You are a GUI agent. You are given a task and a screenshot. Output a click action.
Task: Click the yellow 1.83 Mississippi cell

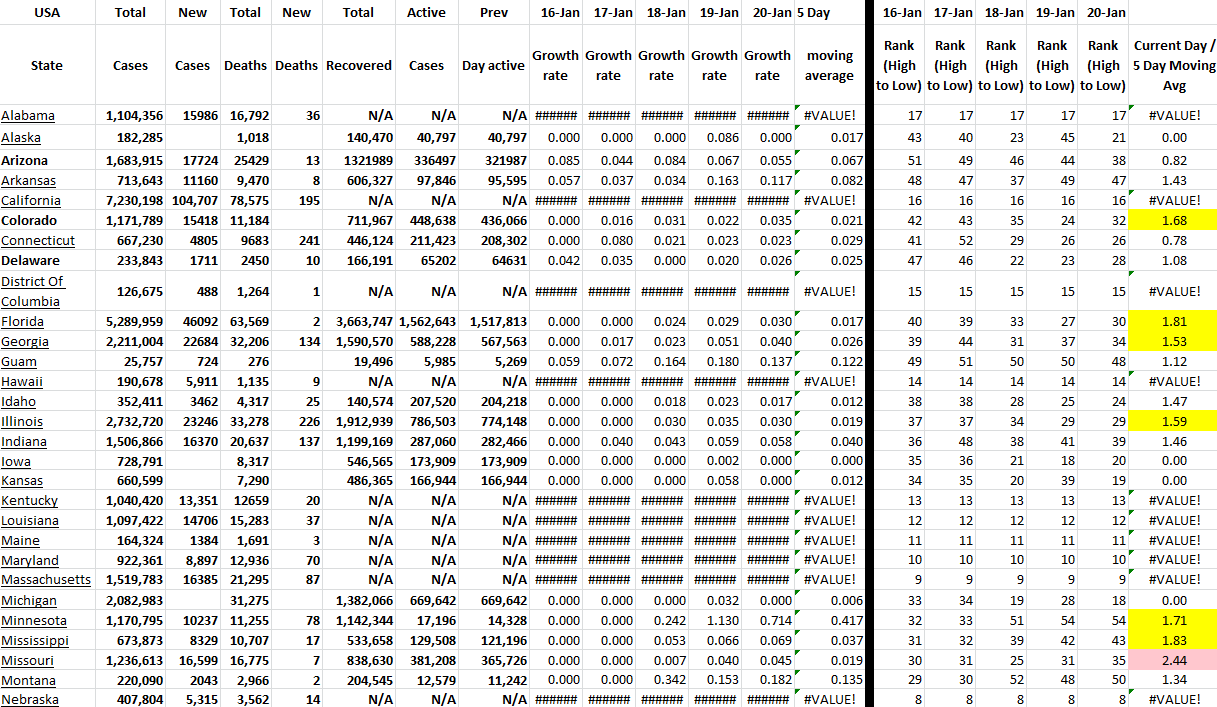tap(1174, 641)
